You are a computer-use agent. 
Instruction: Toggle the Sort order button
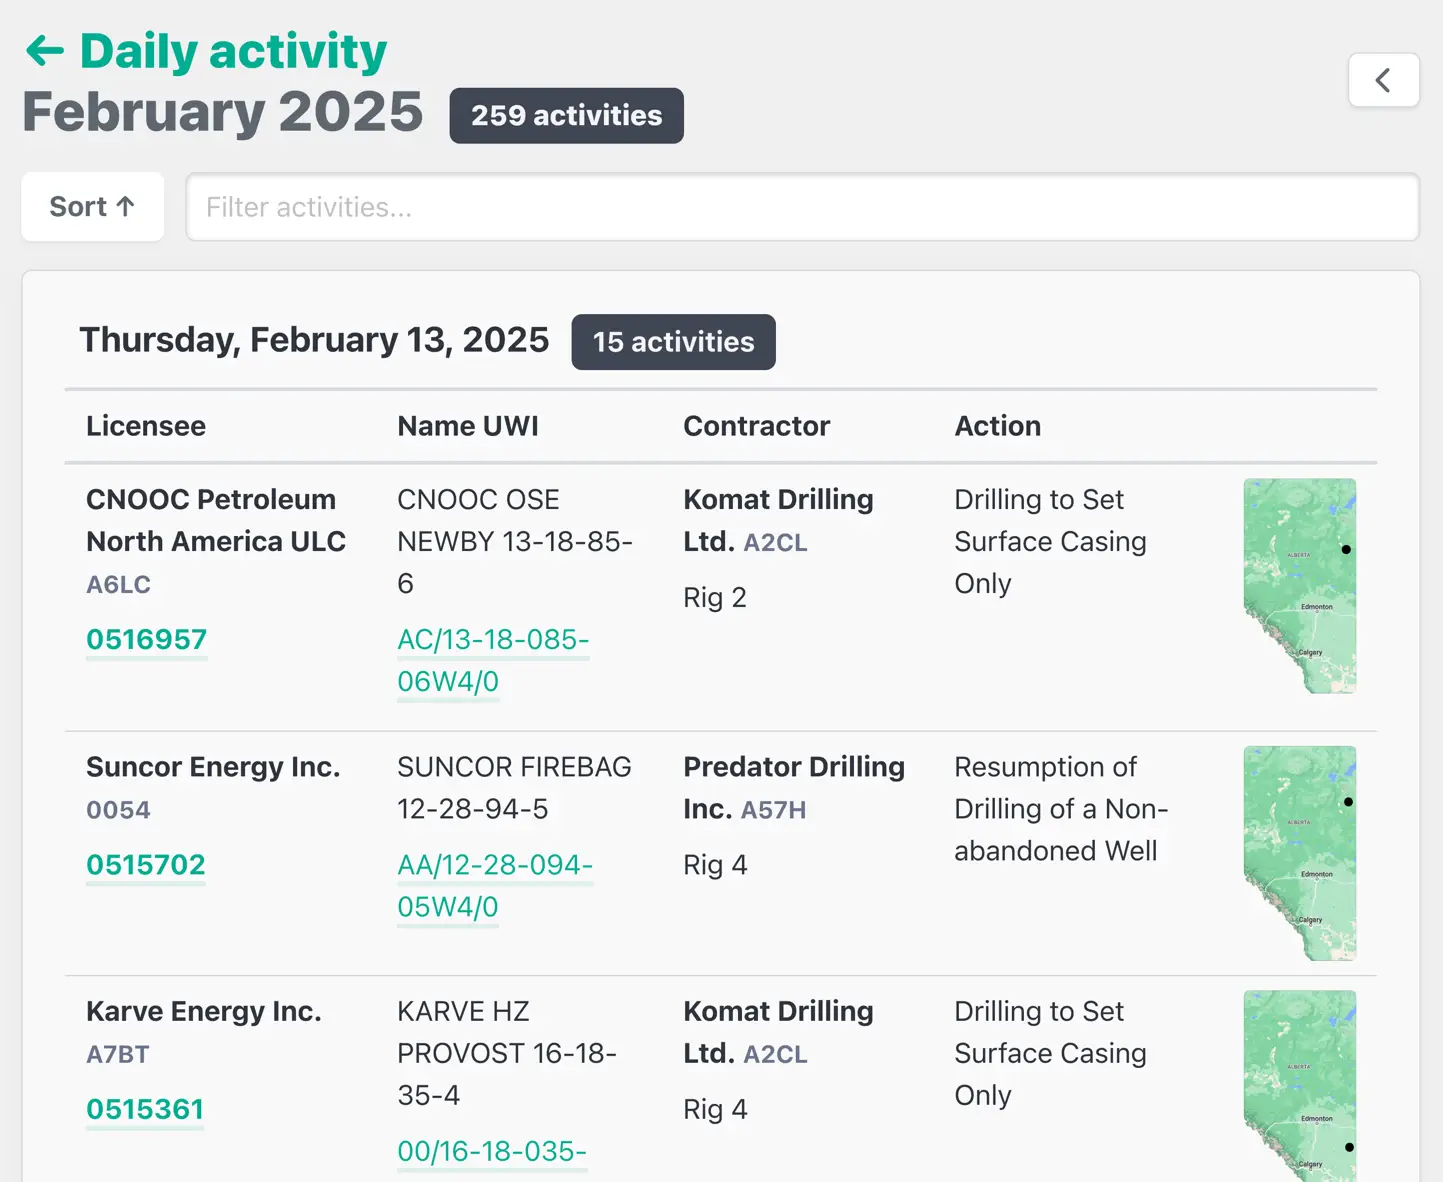(x=93, y=207)
